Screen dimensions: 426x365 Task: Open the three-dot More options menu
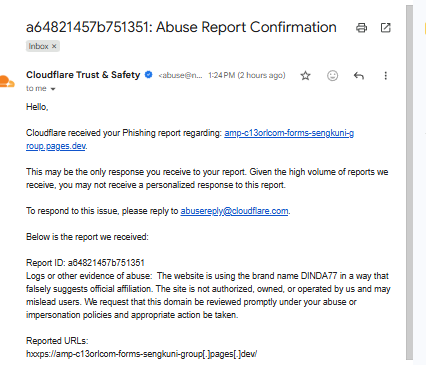(x=386, y=76)
